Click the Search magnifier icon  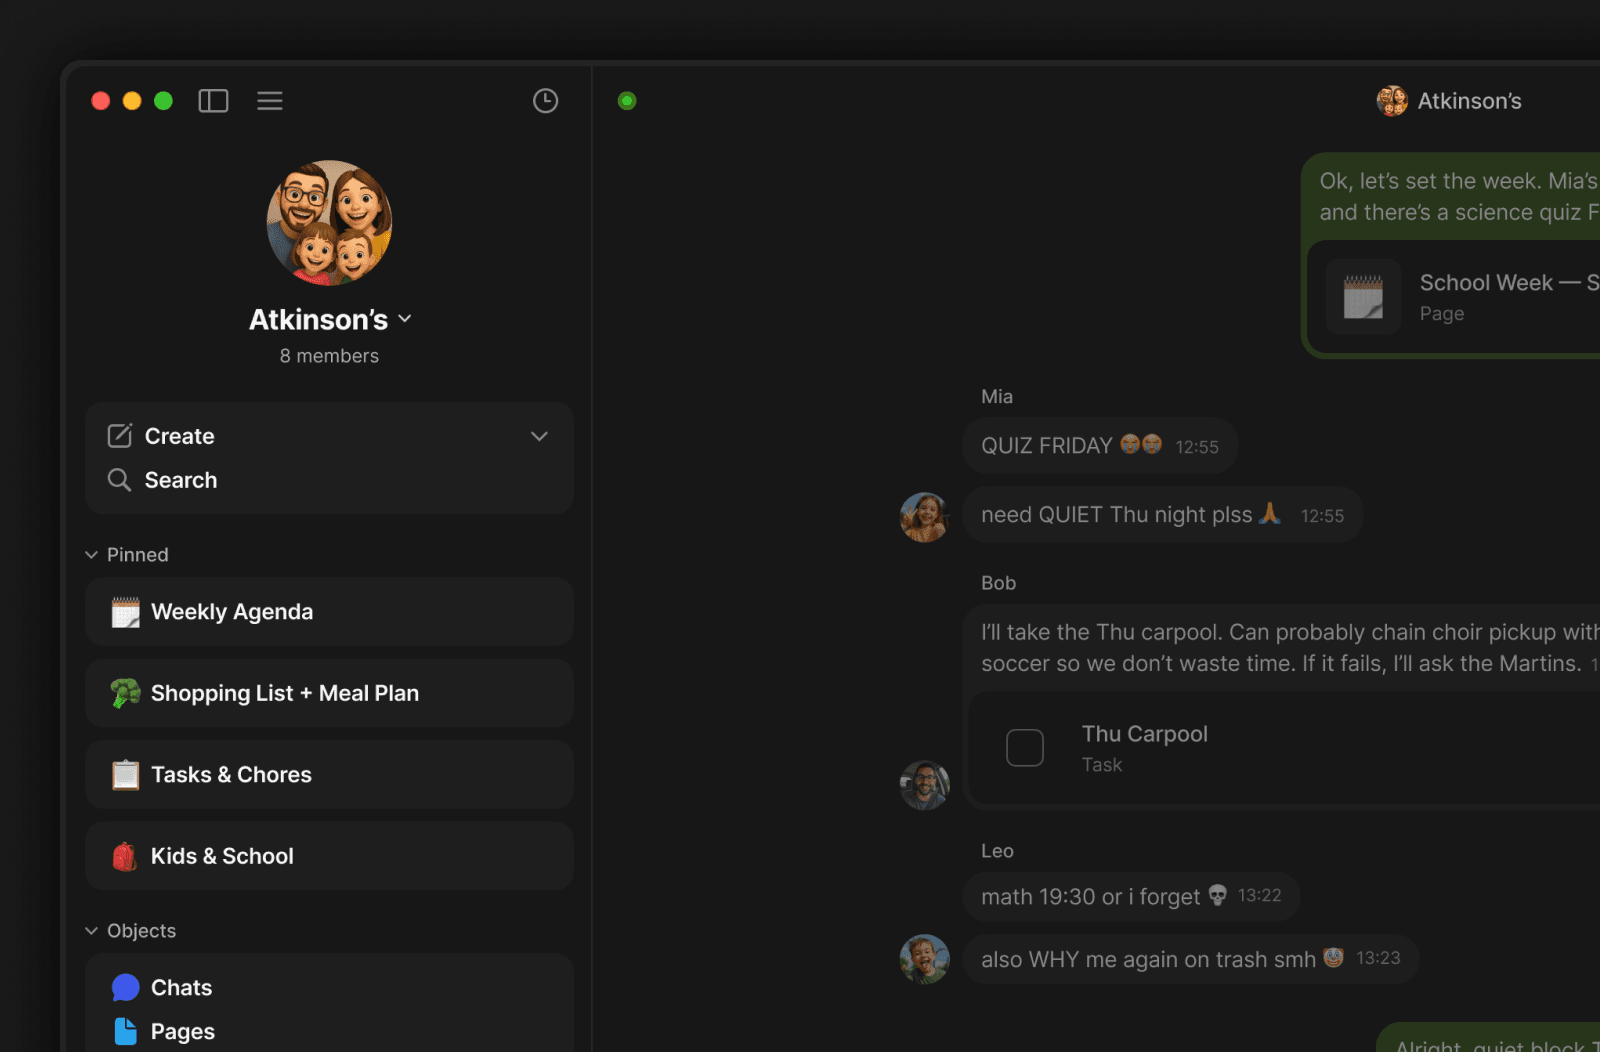[x=119, y=480]
